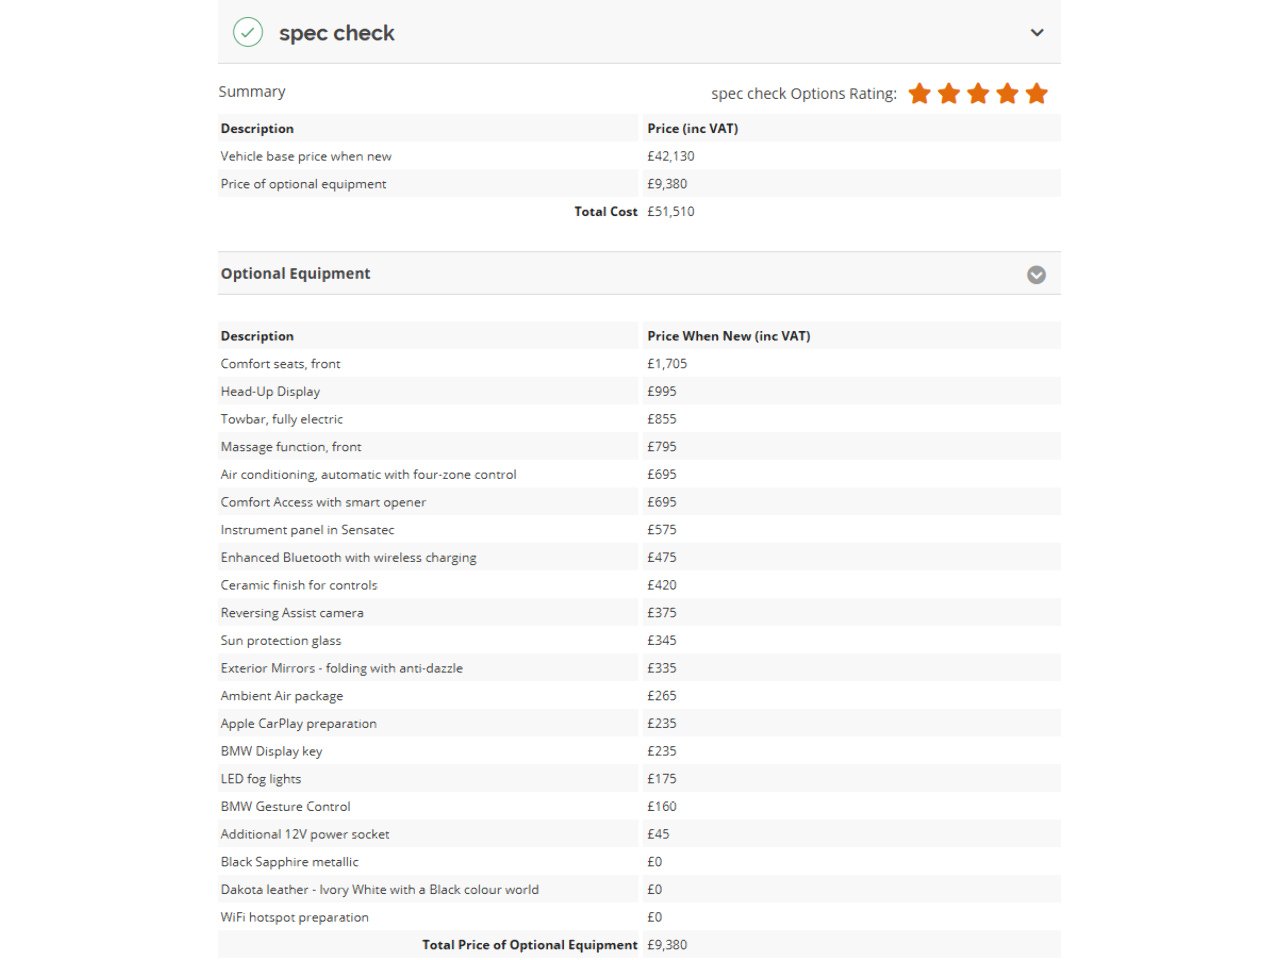The image size is (1280, 960).
Task: Collapse the spec check section chevron
Action: (x=1037, y=33)
